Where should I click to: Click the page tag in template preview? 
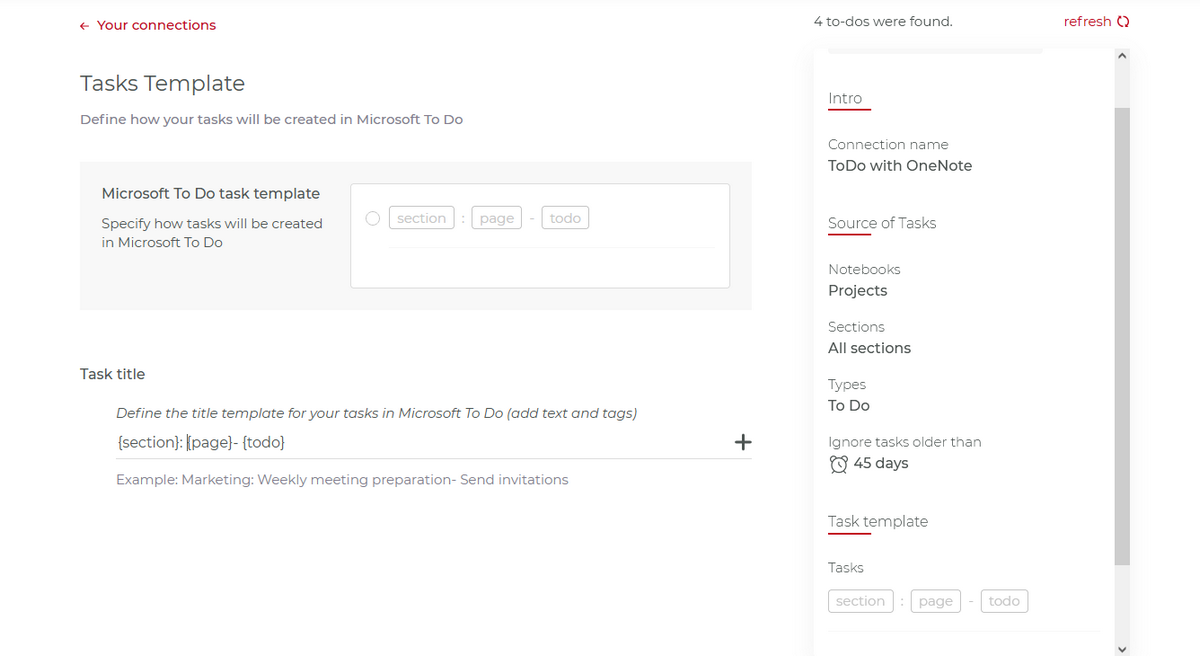coord(497,218)
